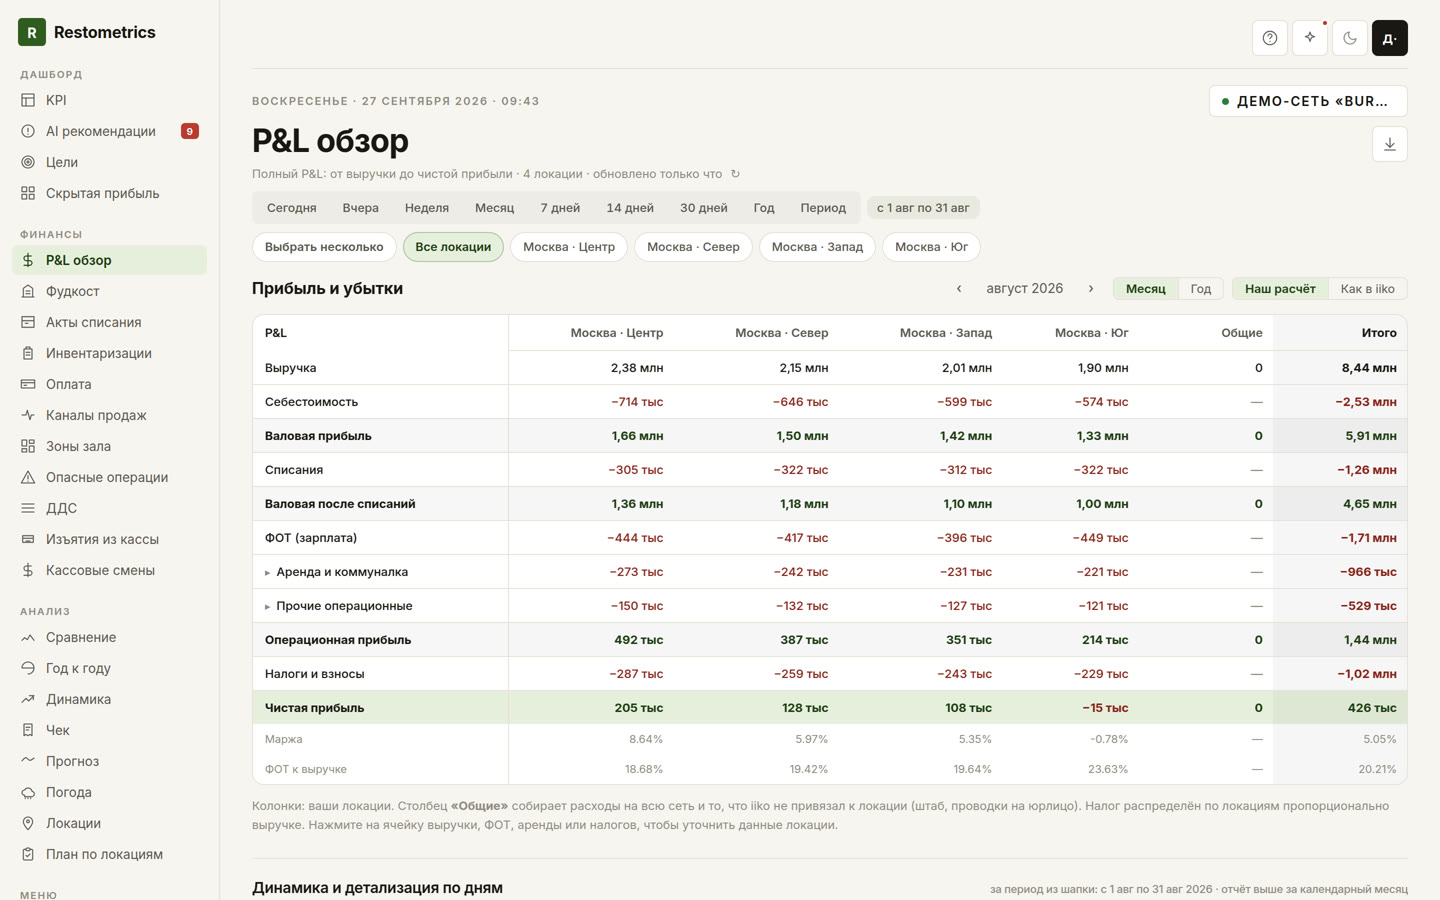Screen dimensions: 1440x900
Task: Select Наш расчёт calculation mode
Action: pyautogui.click(x=1280, y=289)
